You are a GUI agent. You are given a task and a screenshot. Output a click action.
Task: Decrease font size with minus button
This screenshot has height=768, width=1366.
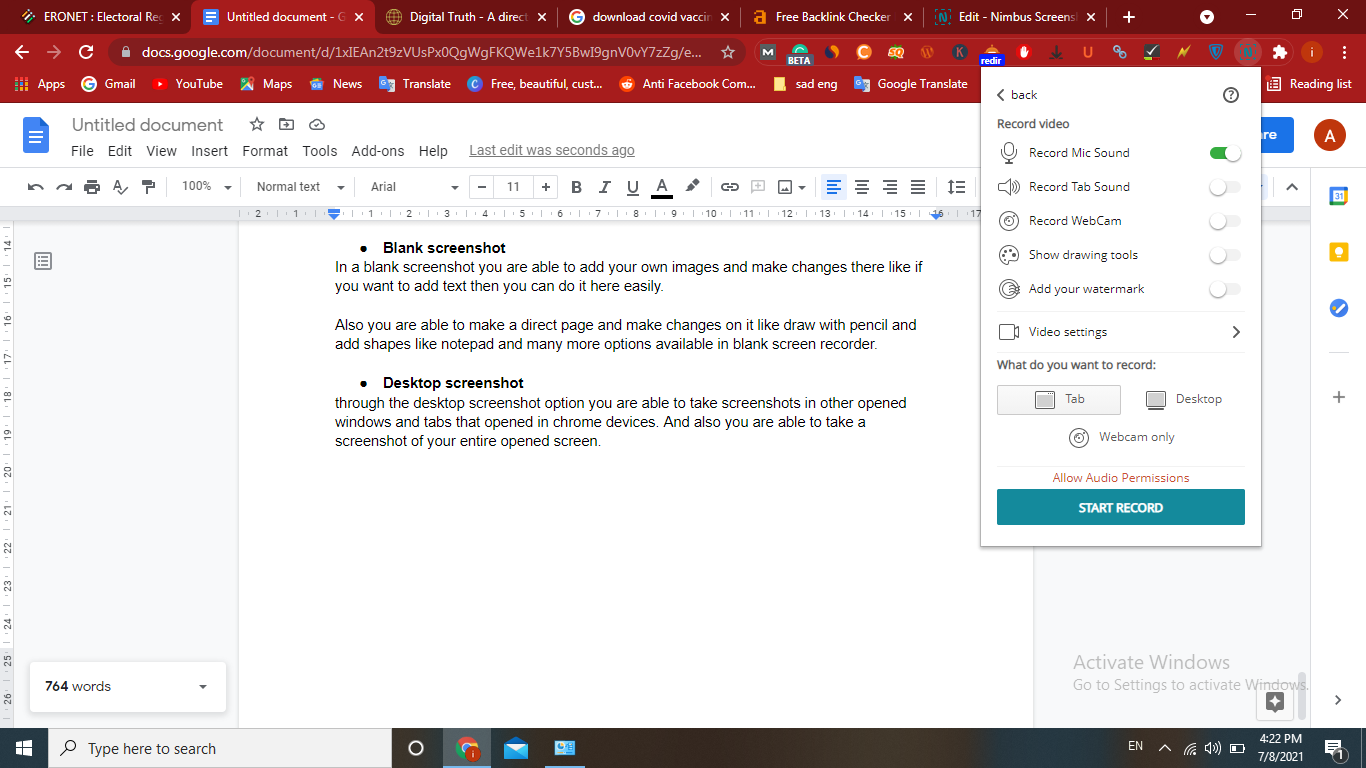(482, 187)
